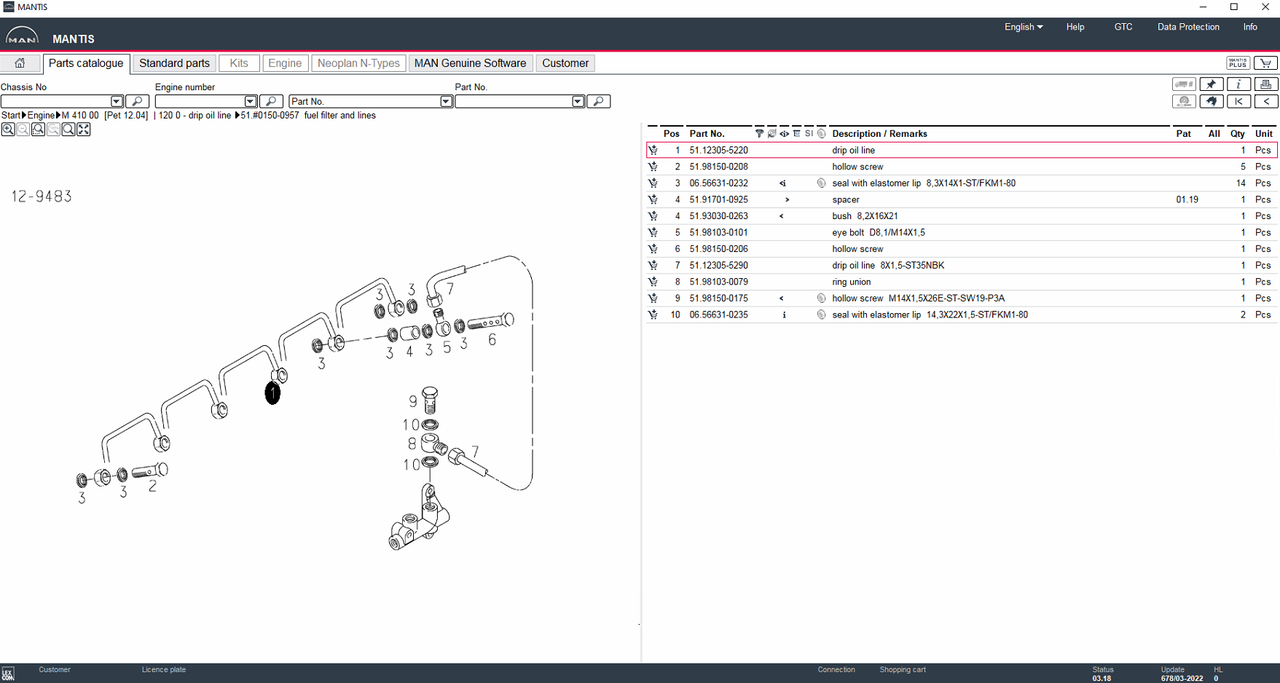Select part number 51.12305-5290 row
Viewport: 1280px width, 683px height.
[962, 265]
